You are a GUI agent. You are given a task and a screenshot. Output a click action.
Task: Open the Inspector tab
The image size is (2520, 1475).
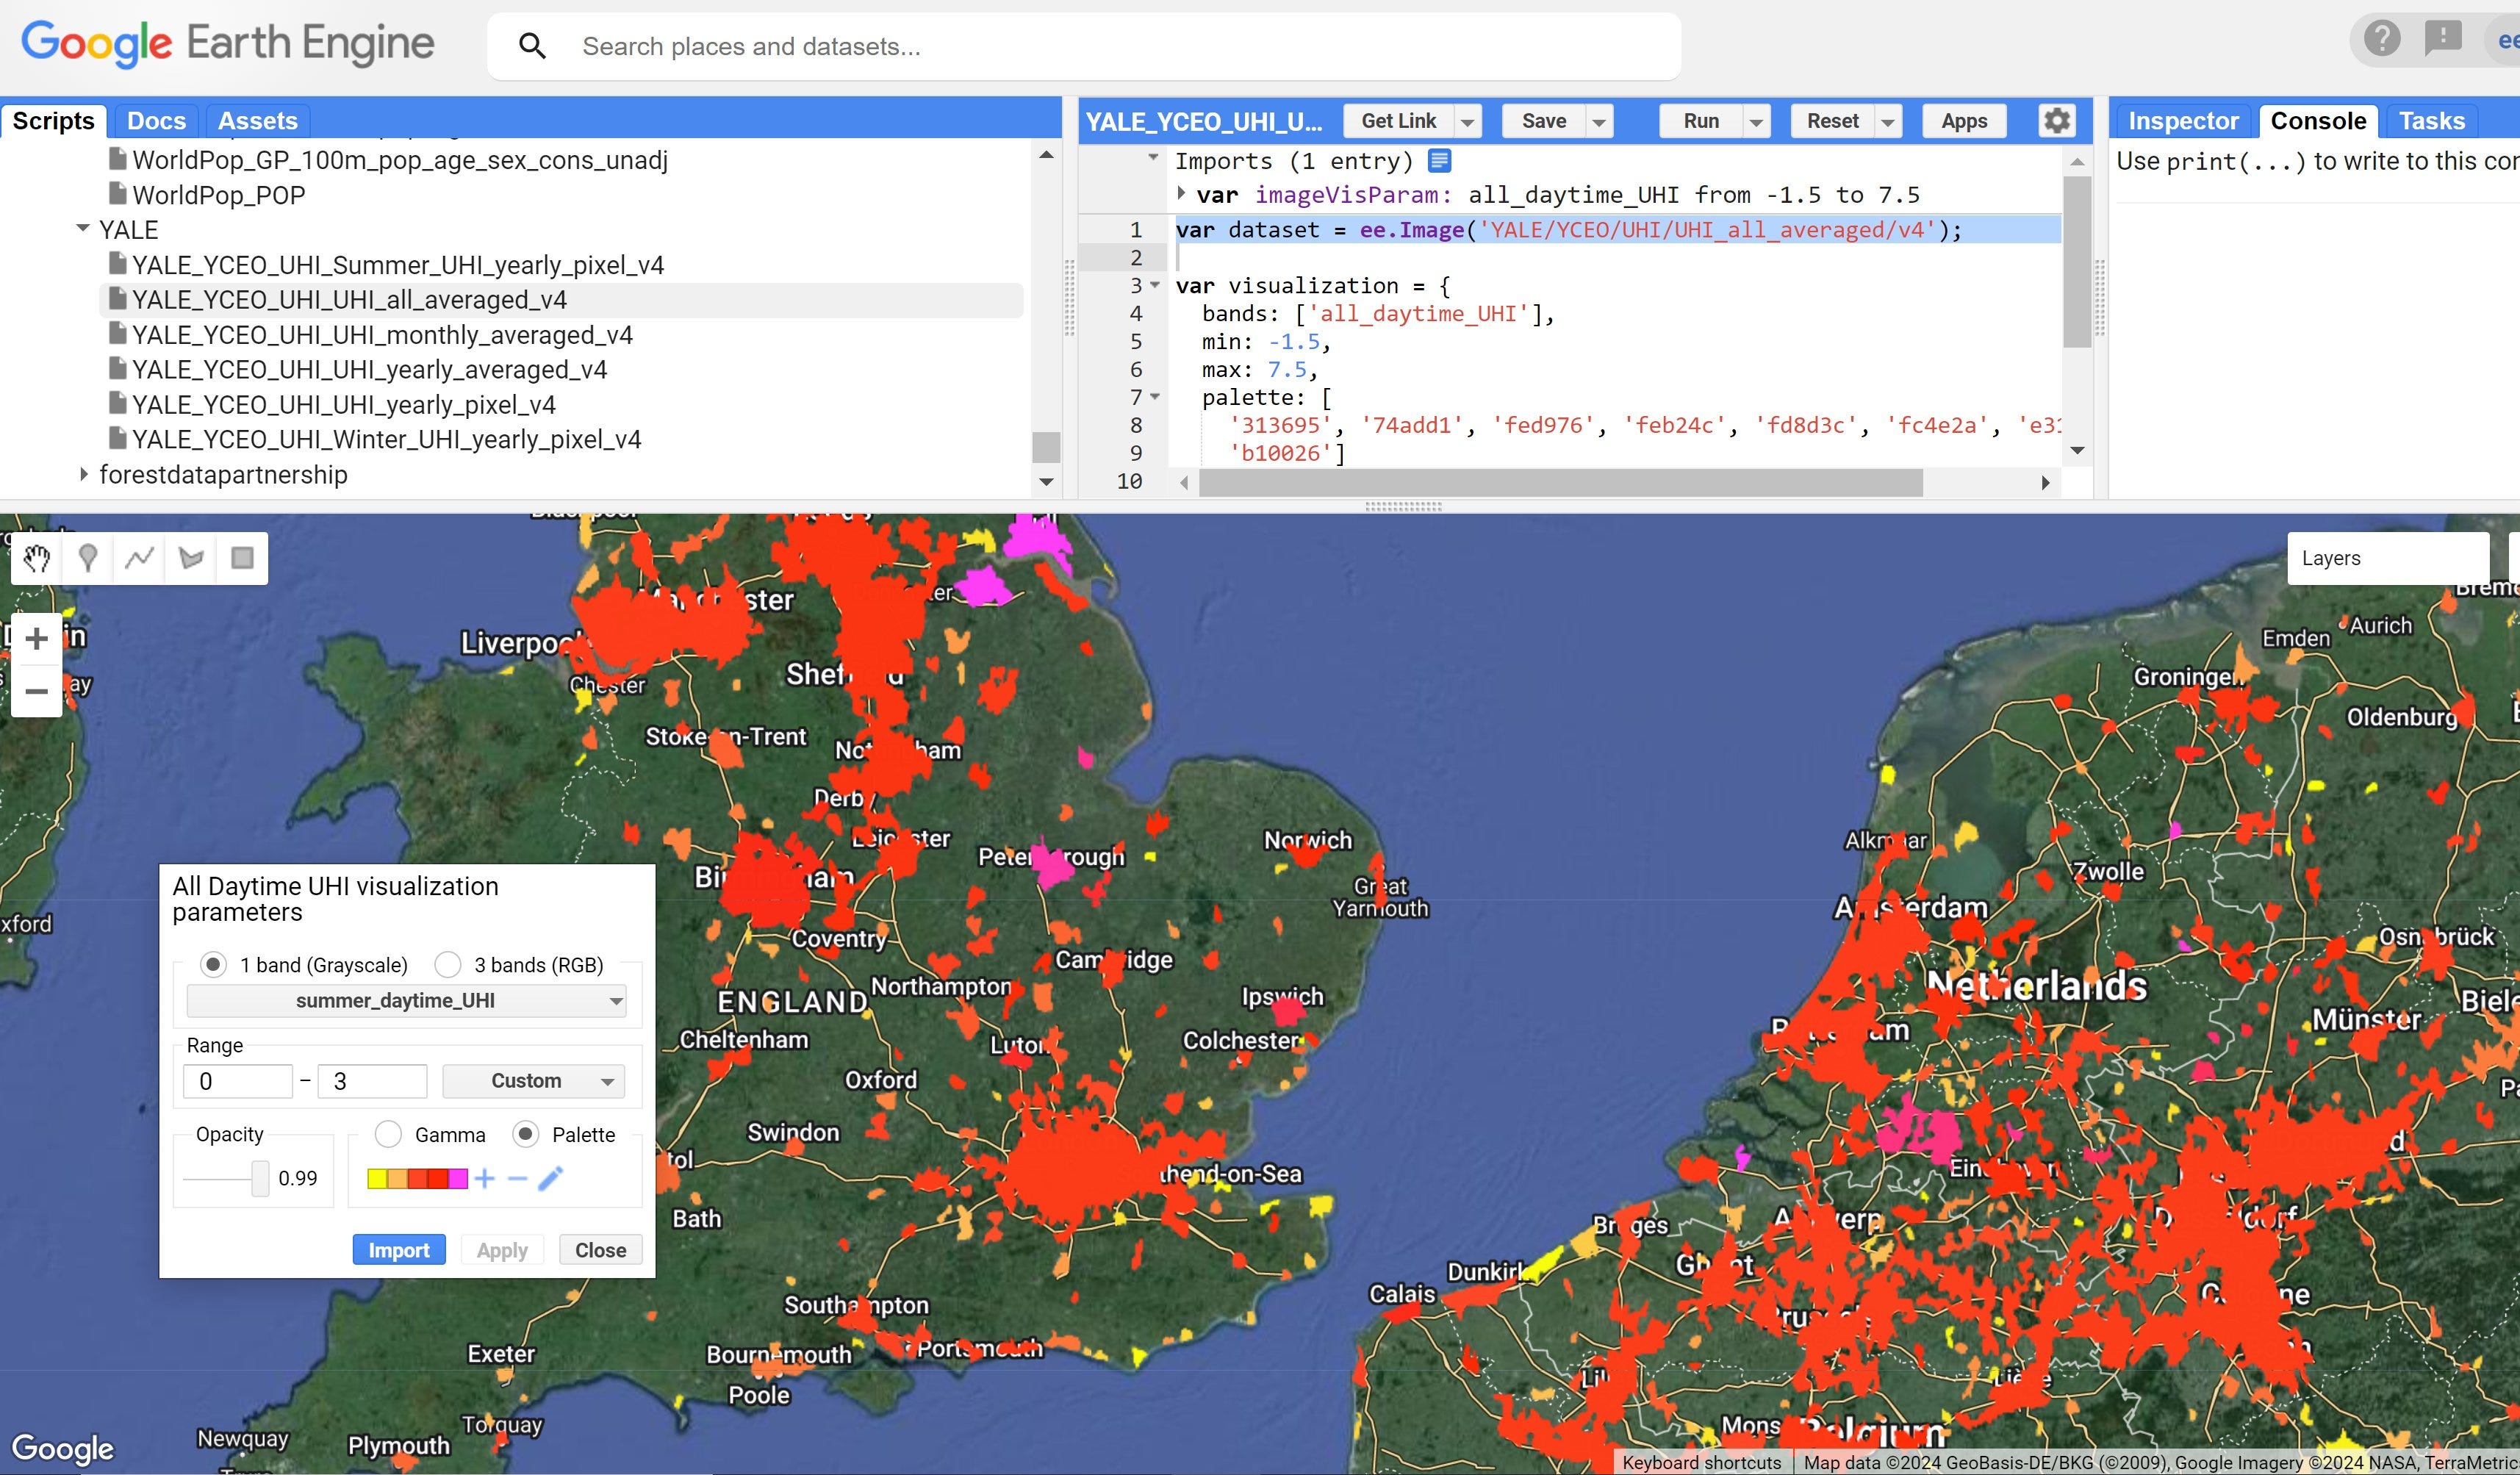[2182, 121]
